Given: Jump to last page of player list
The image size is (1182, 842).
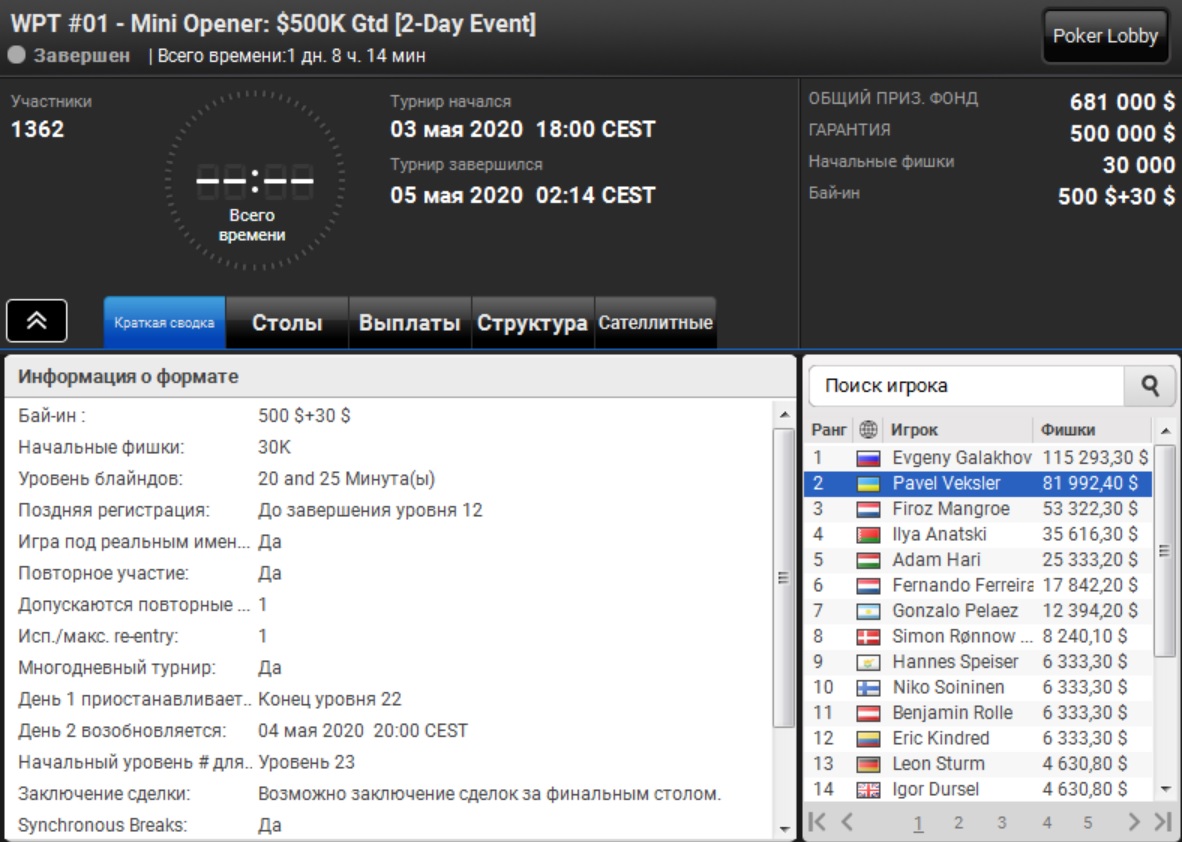Looking at the screenshot, I should click(x=1162, y=822).
